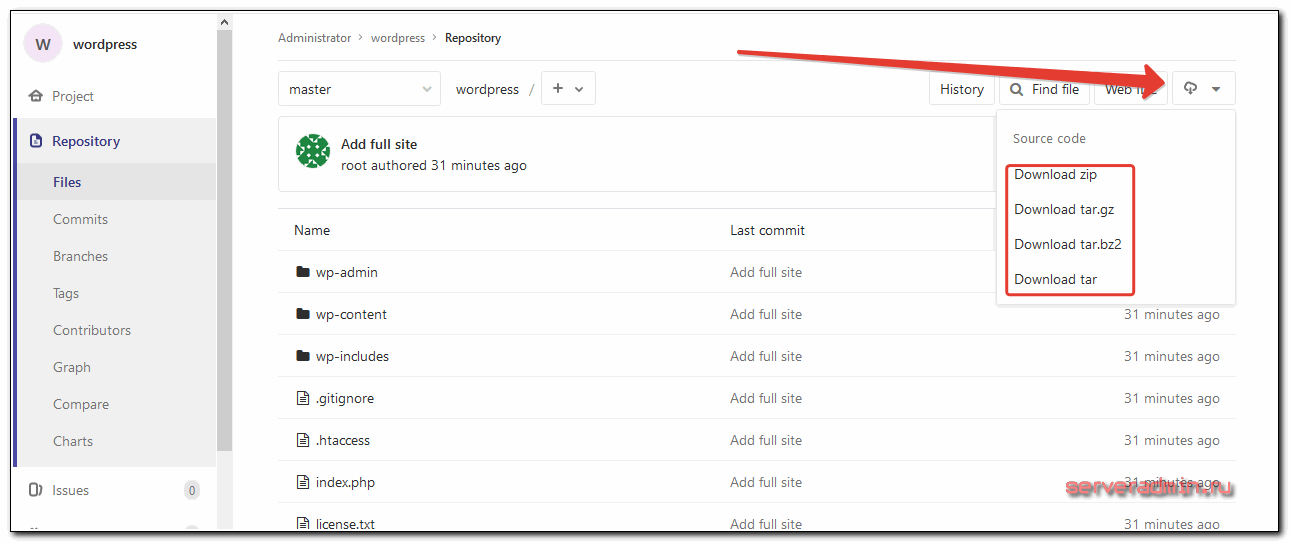
Task: Click the wordpress project name in sidebar
Action: pos(105,44)
